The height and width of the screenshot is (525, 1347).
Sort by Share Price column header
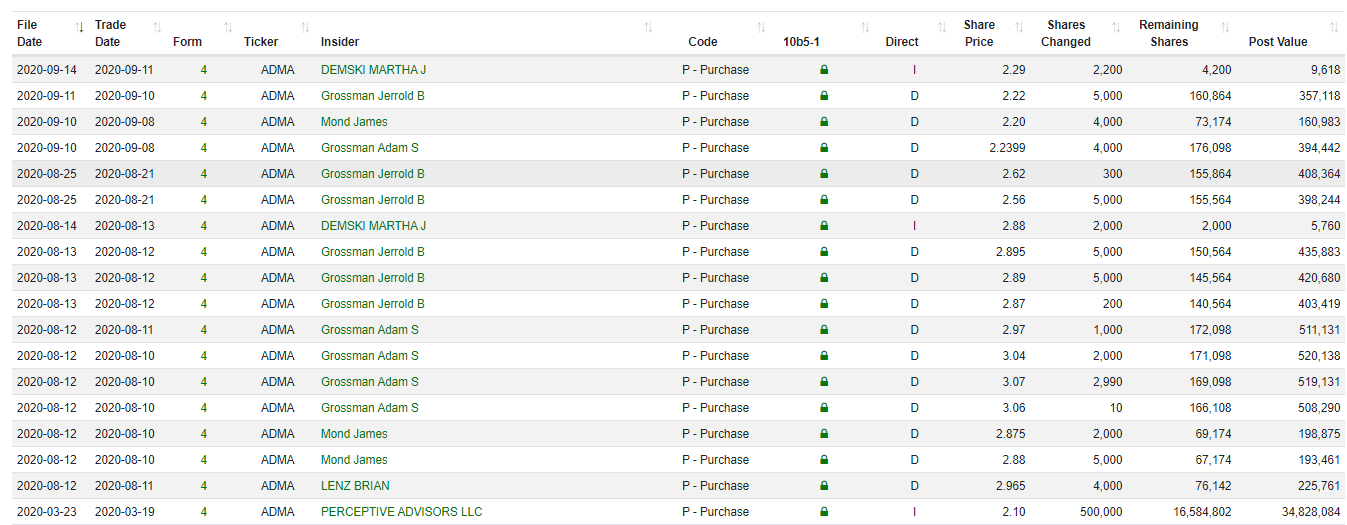979,33
